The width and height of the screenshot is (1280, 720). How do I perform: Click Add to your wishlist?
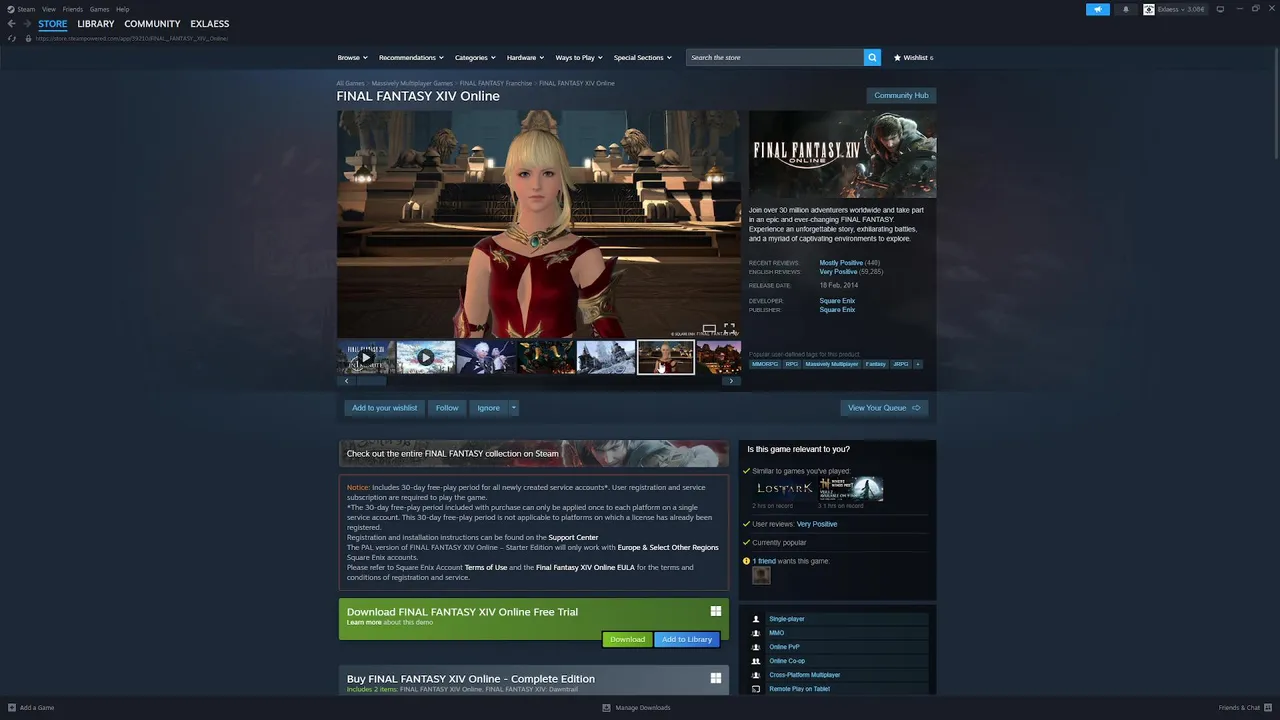coord(384,408)
